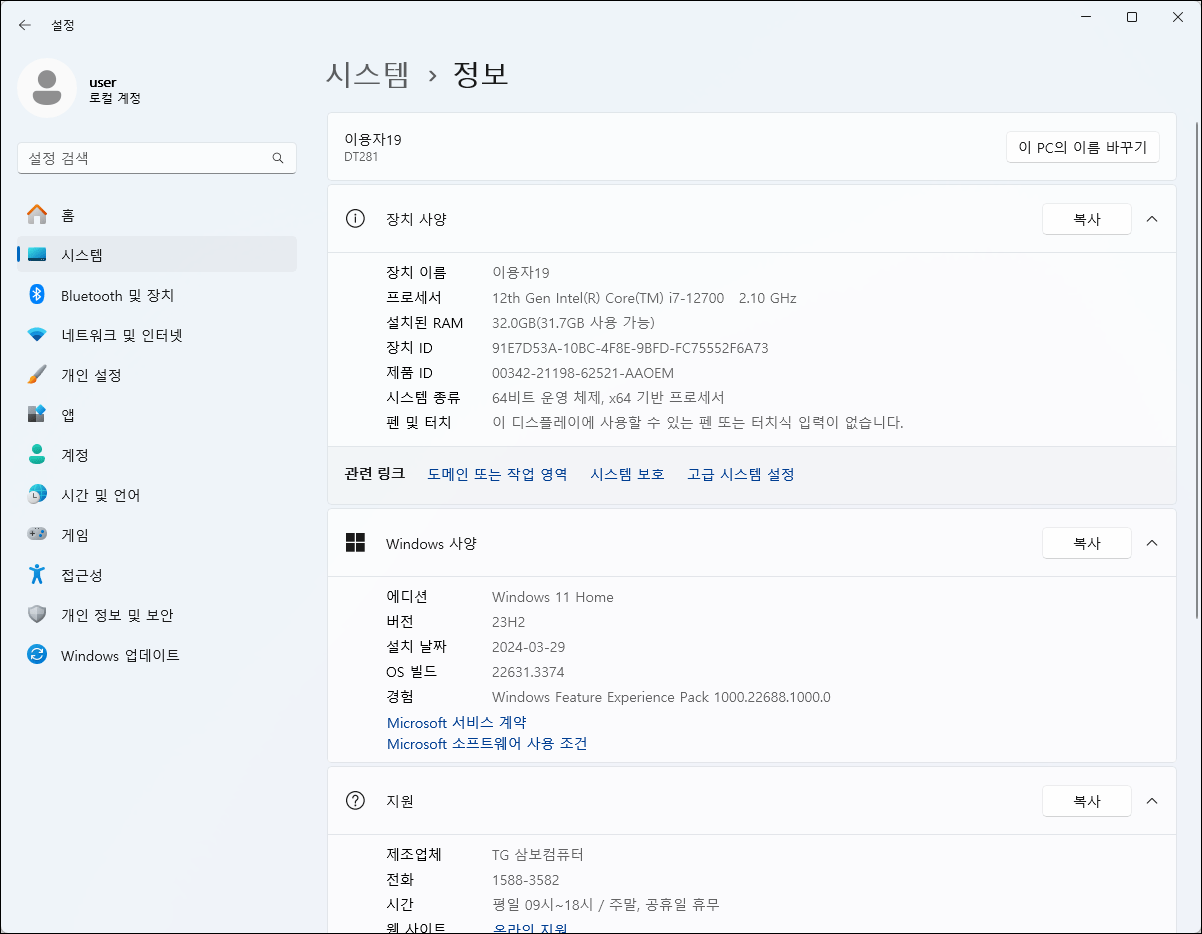Select 시간 및 언어 category
Image resolution: width=1202 pixels, height=934 pixels.
[x=157, y=495]
